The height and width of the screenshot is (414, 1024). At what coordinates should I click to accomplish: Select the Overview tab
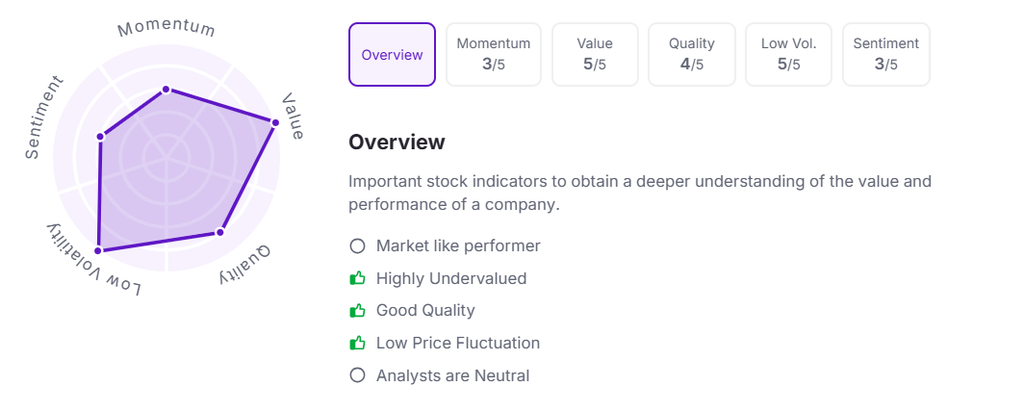(392, 55)
